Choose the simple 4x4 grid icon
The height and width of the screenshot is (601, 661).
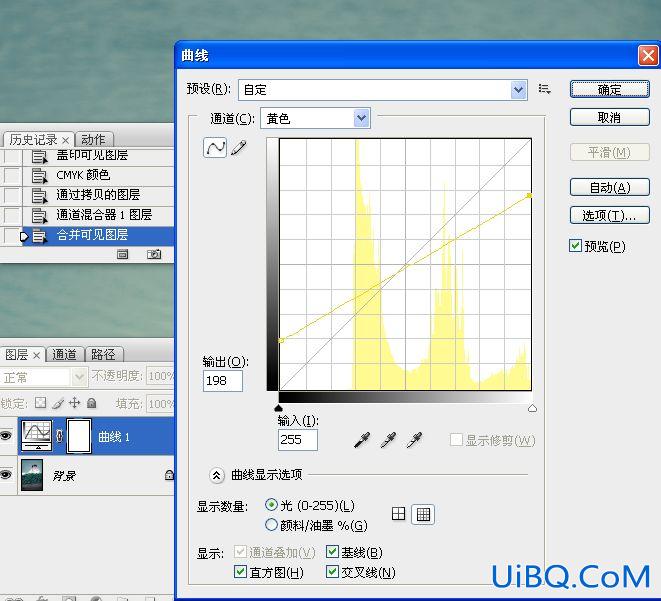(x=398, y=514)
